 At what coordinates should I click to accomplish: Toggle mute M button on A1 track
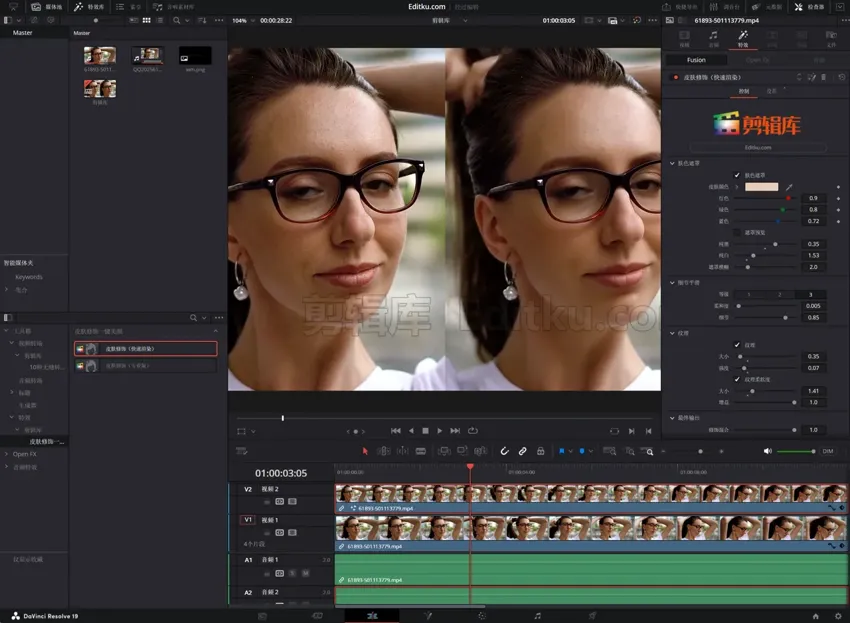pyautogui.click(x=306, y=573)
